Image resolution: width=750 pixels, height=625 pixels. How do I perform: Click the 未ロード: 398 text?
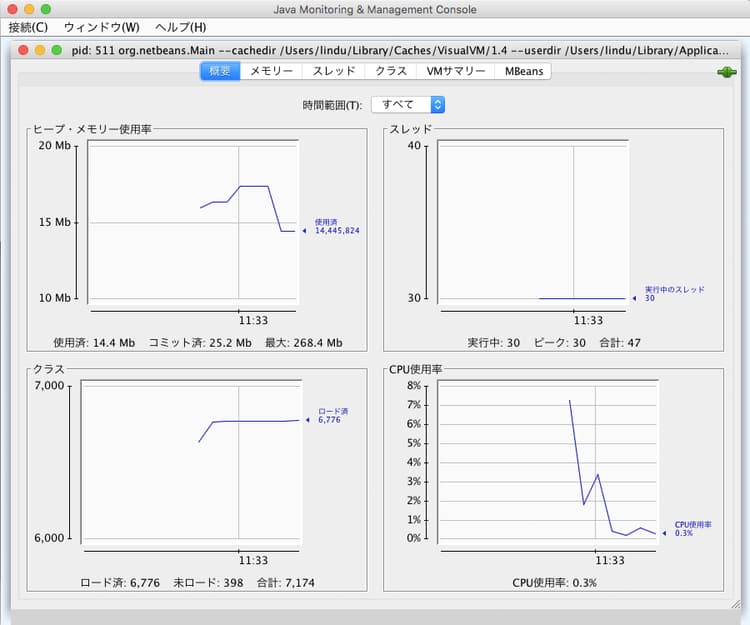pos(208,583)
